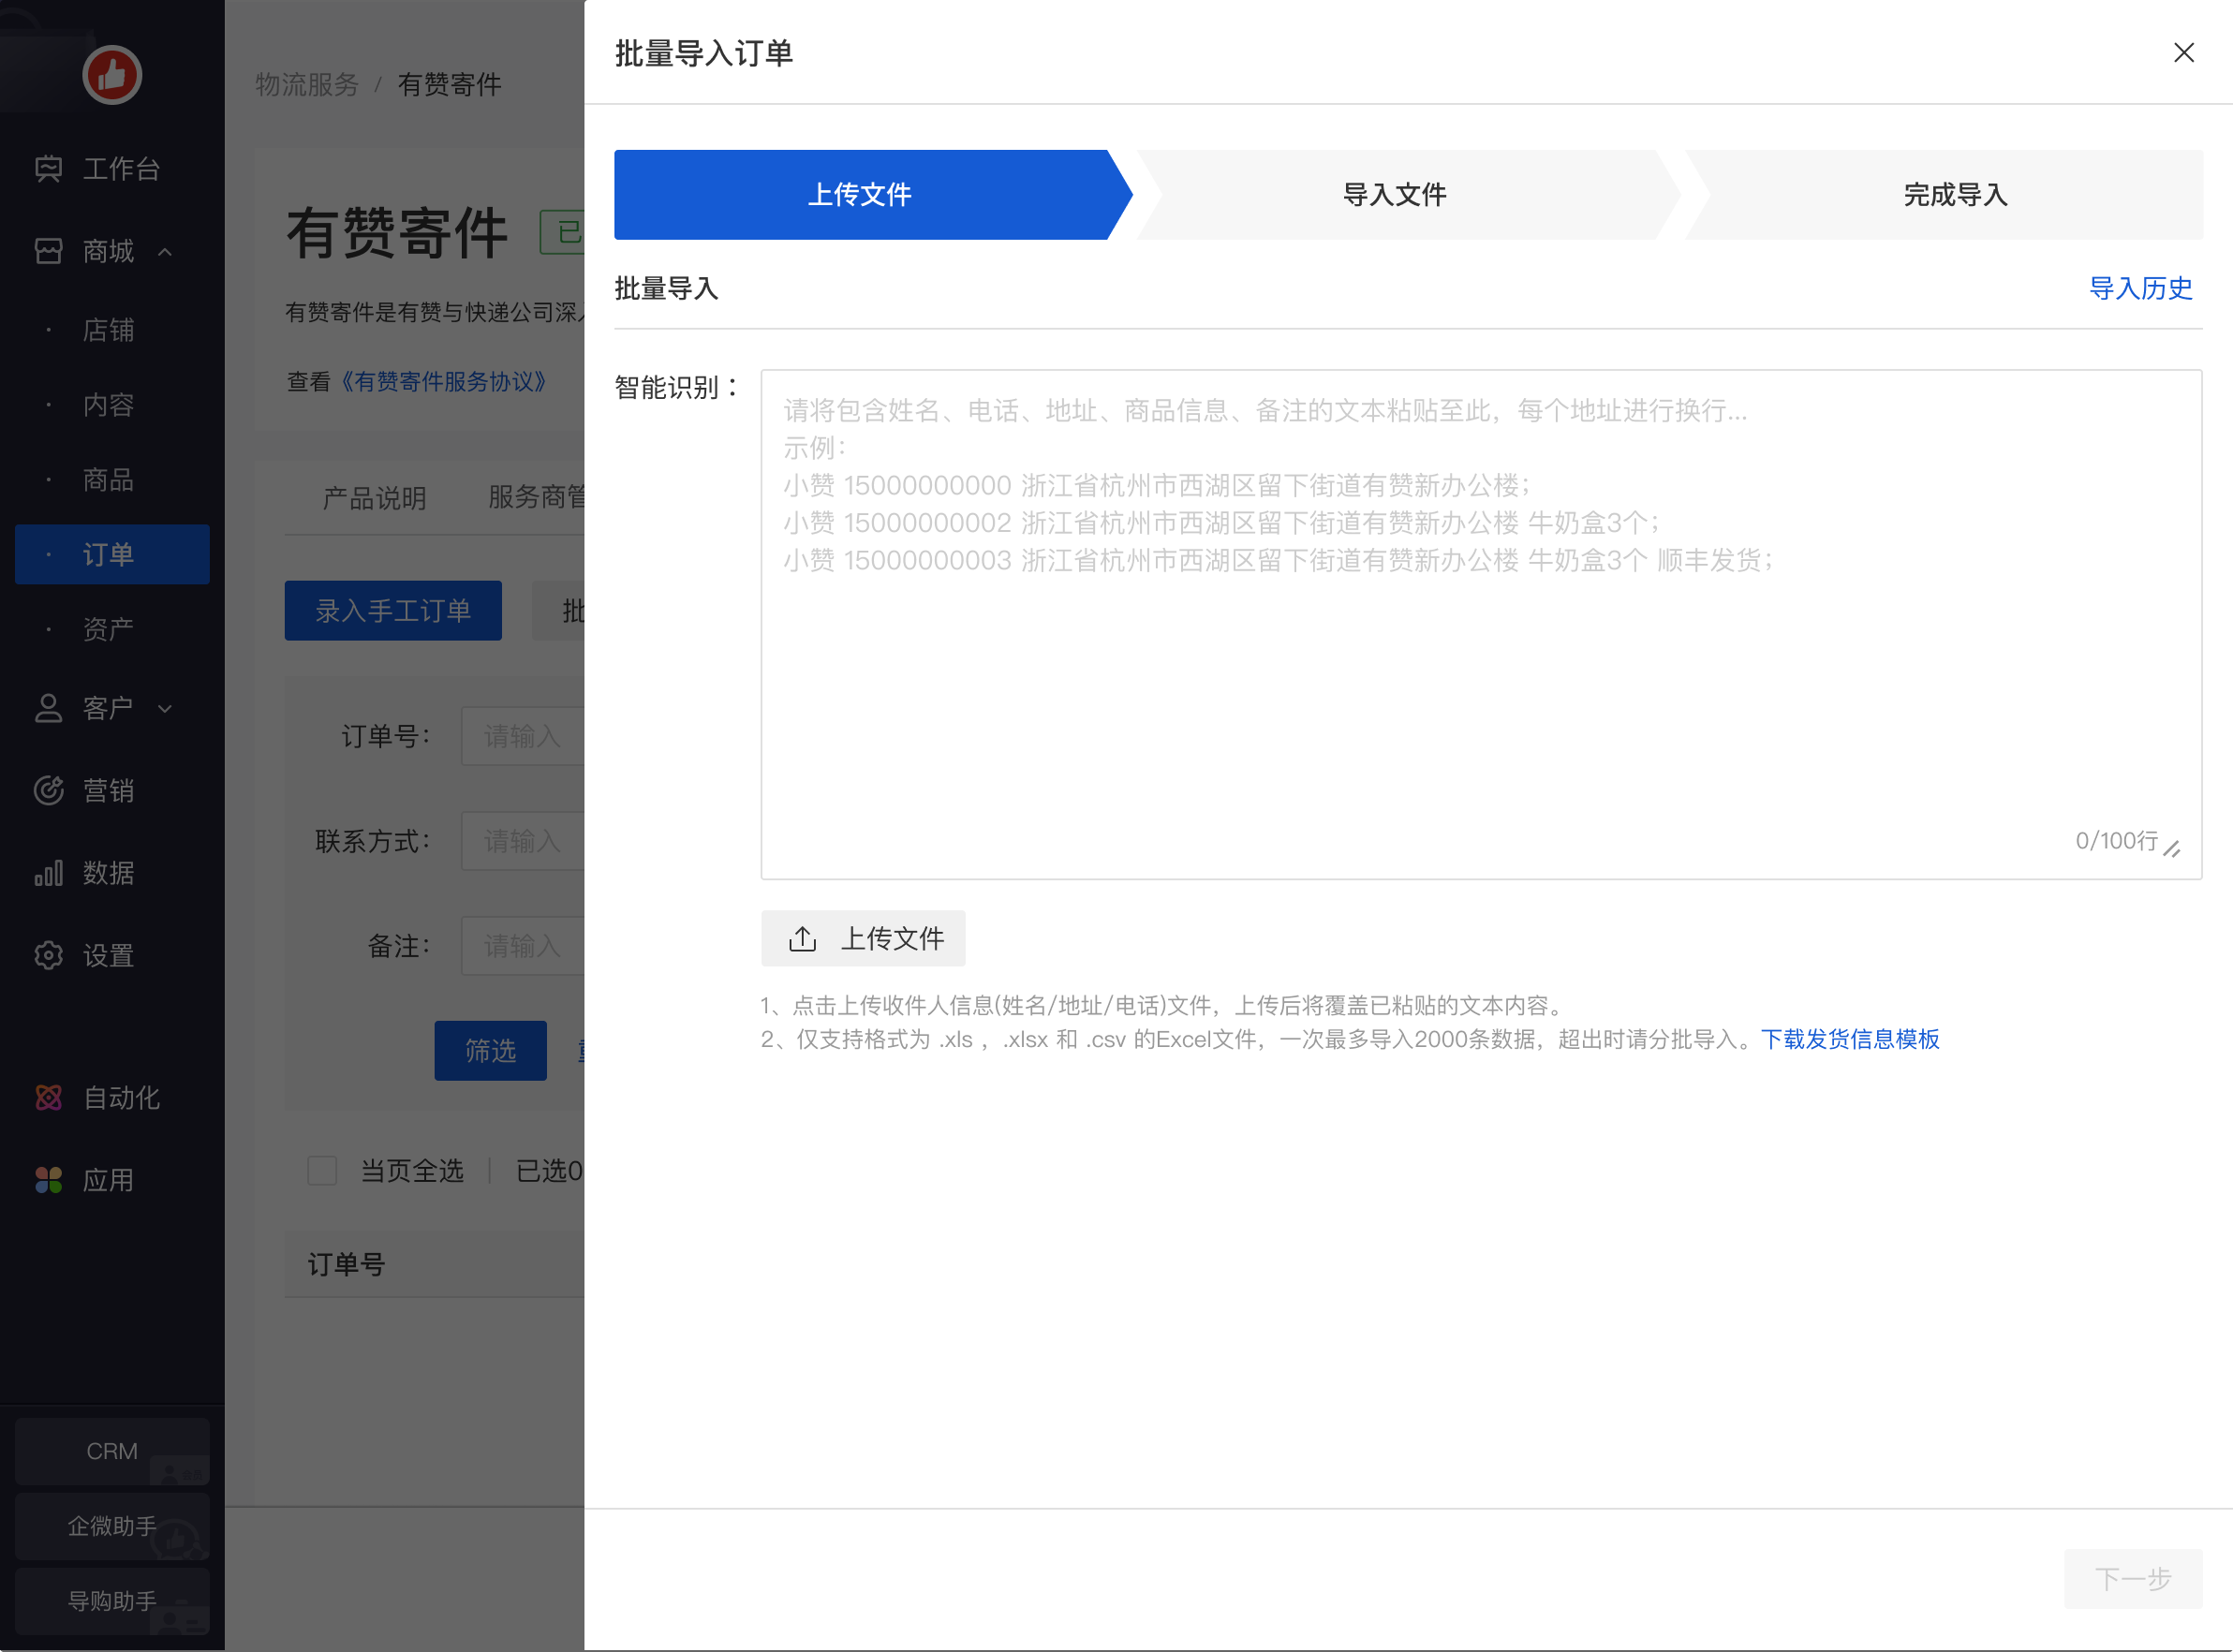Click 下载发货信息模板 template link

pos(1849,1039)
